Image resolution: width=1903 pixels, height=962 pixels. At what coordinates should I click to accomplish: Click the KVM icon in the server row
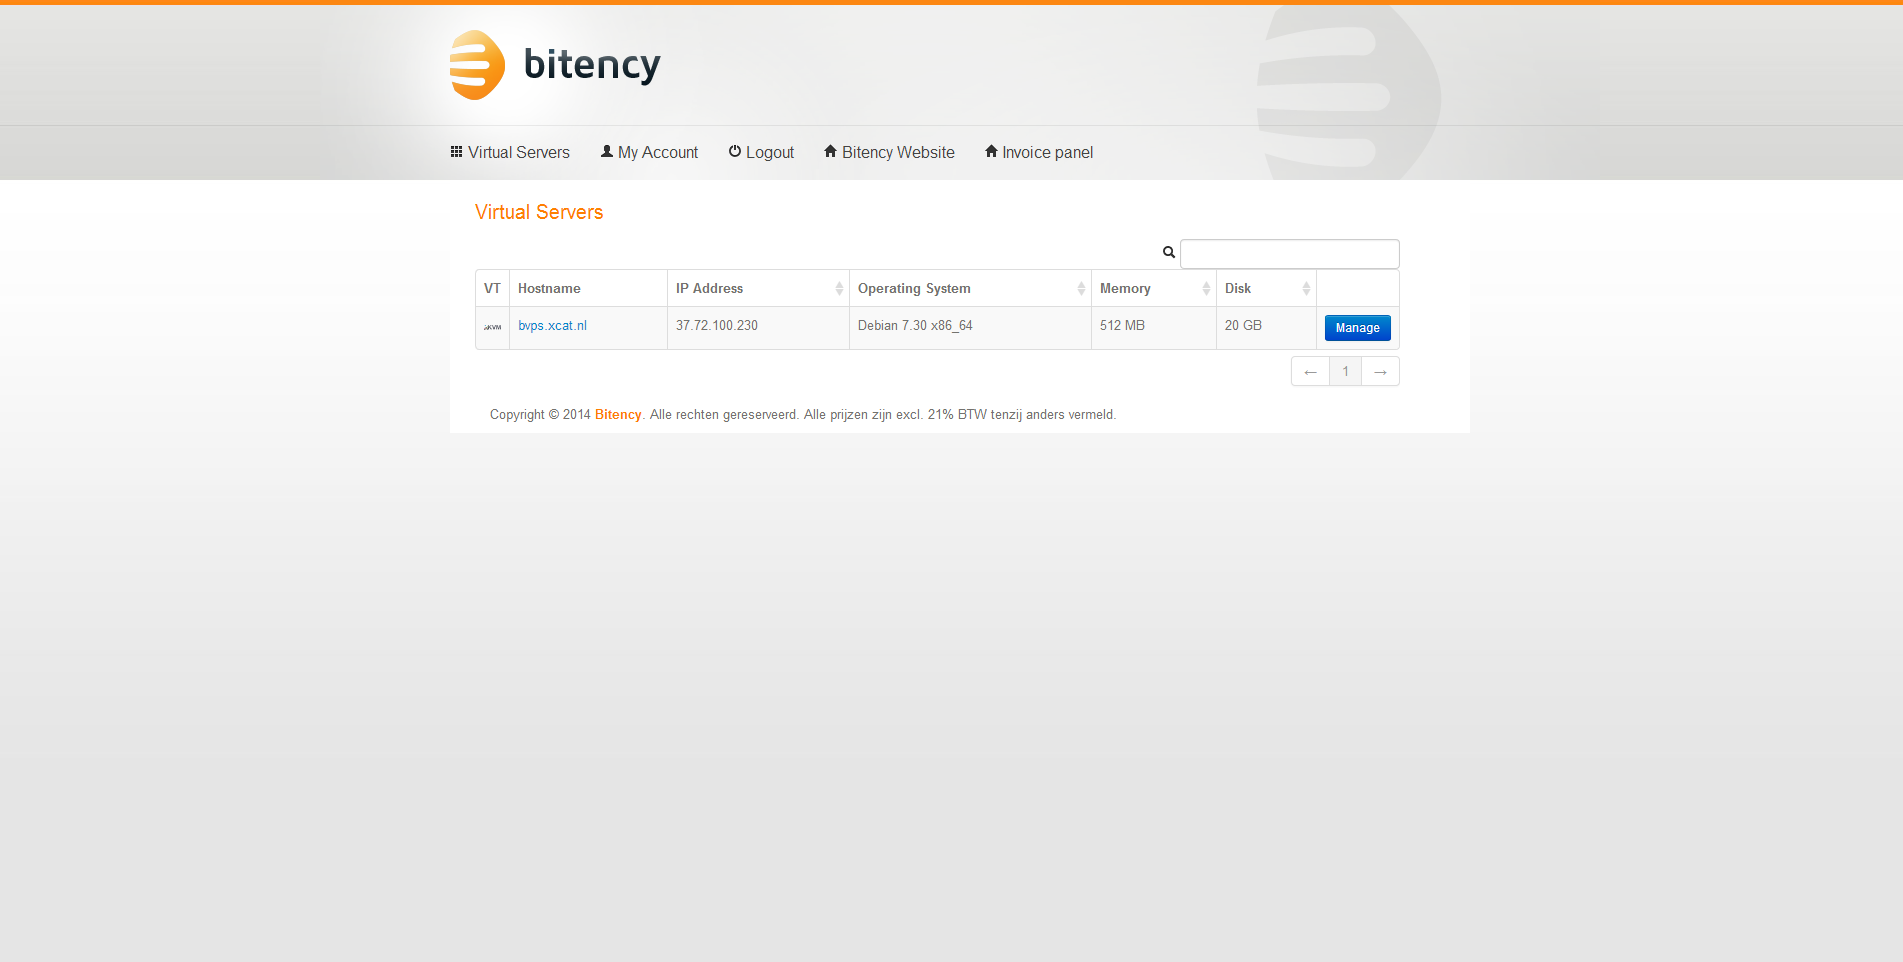point(492,327)
